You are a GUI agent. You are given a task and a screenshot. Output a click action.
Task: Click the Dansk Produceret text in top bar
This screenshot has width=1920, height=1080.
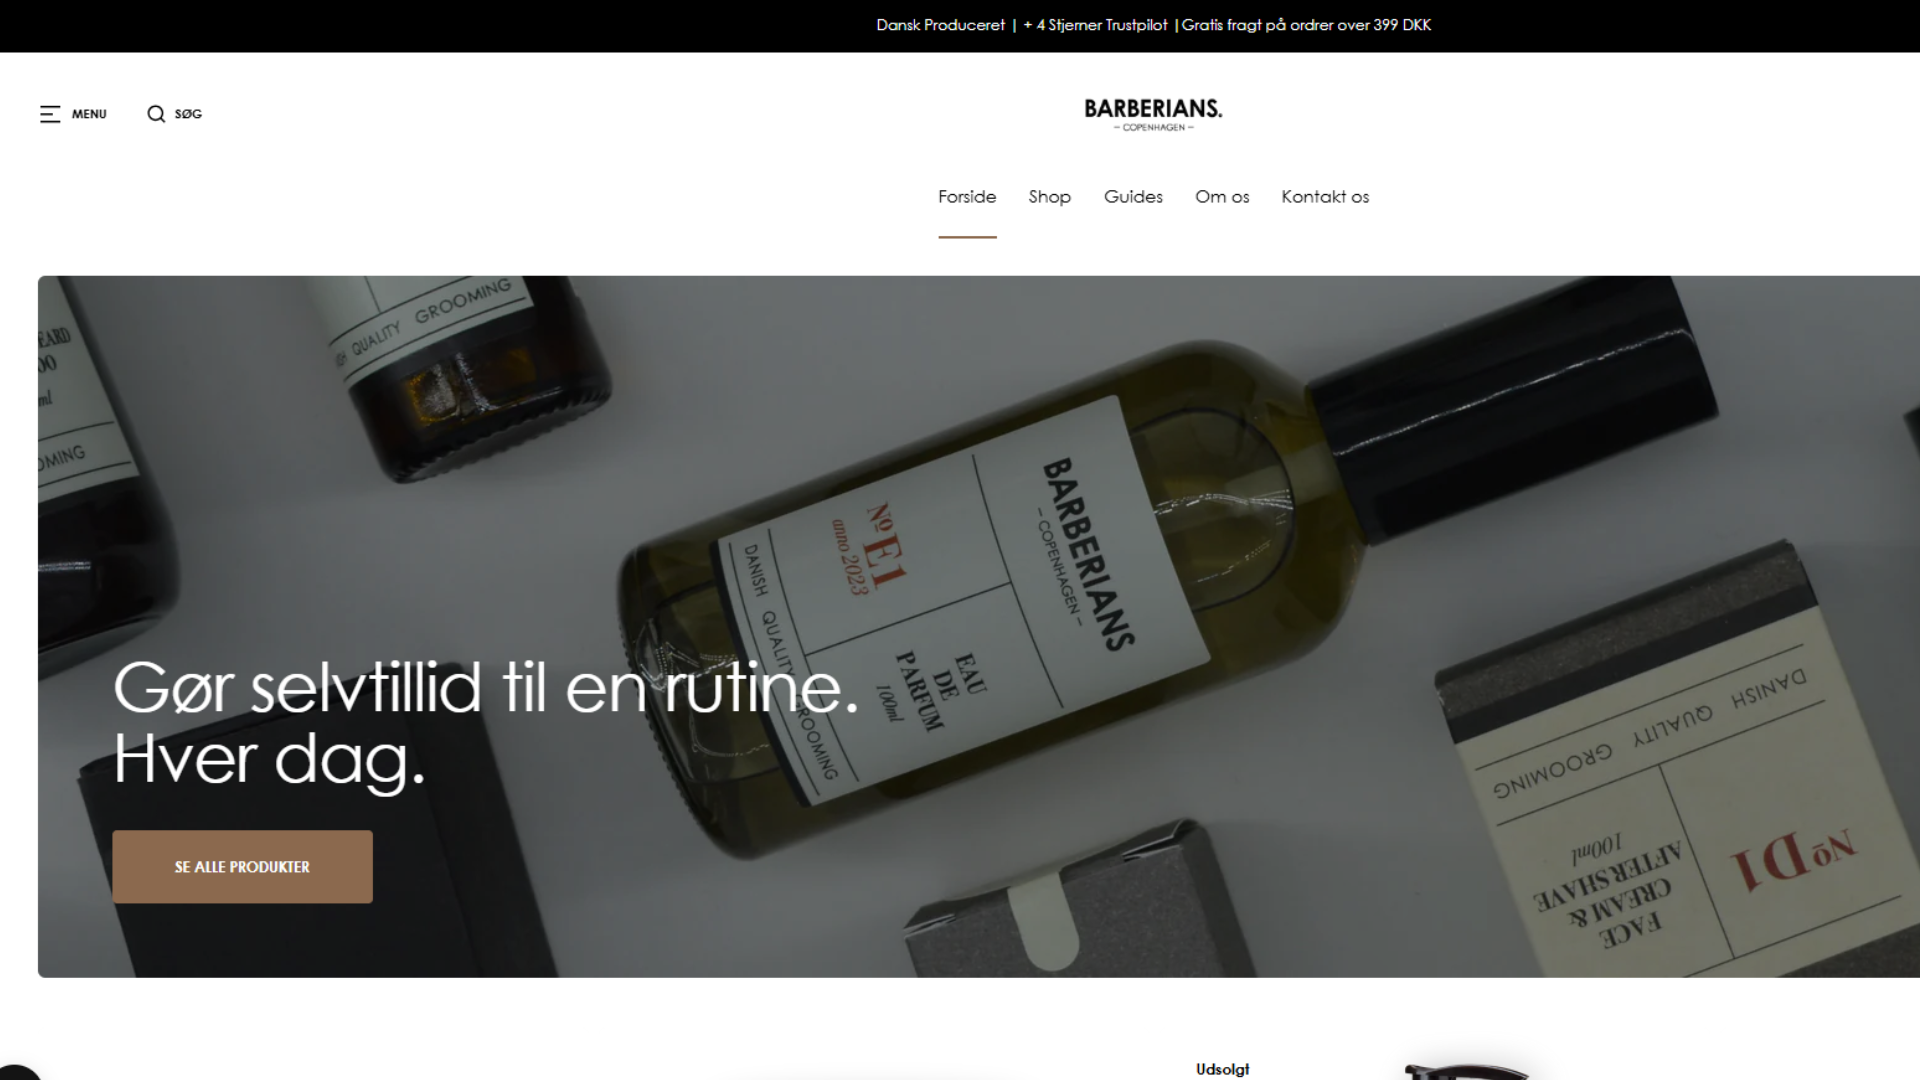tap(941, 25)
